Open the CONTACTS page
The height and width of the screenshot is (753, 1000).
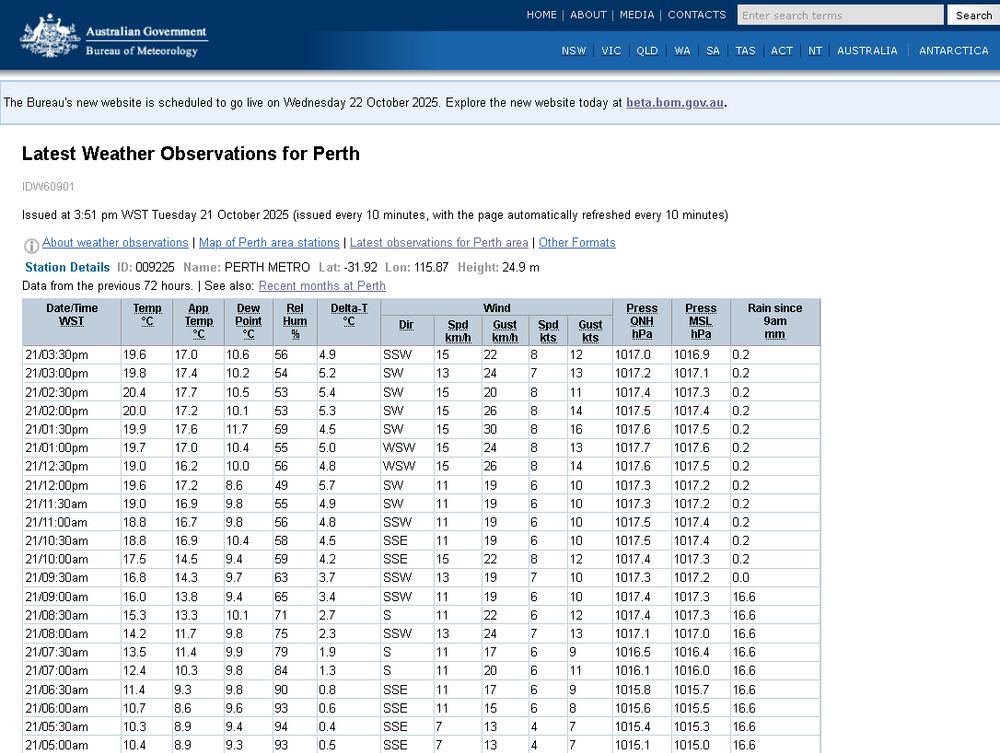696,15
